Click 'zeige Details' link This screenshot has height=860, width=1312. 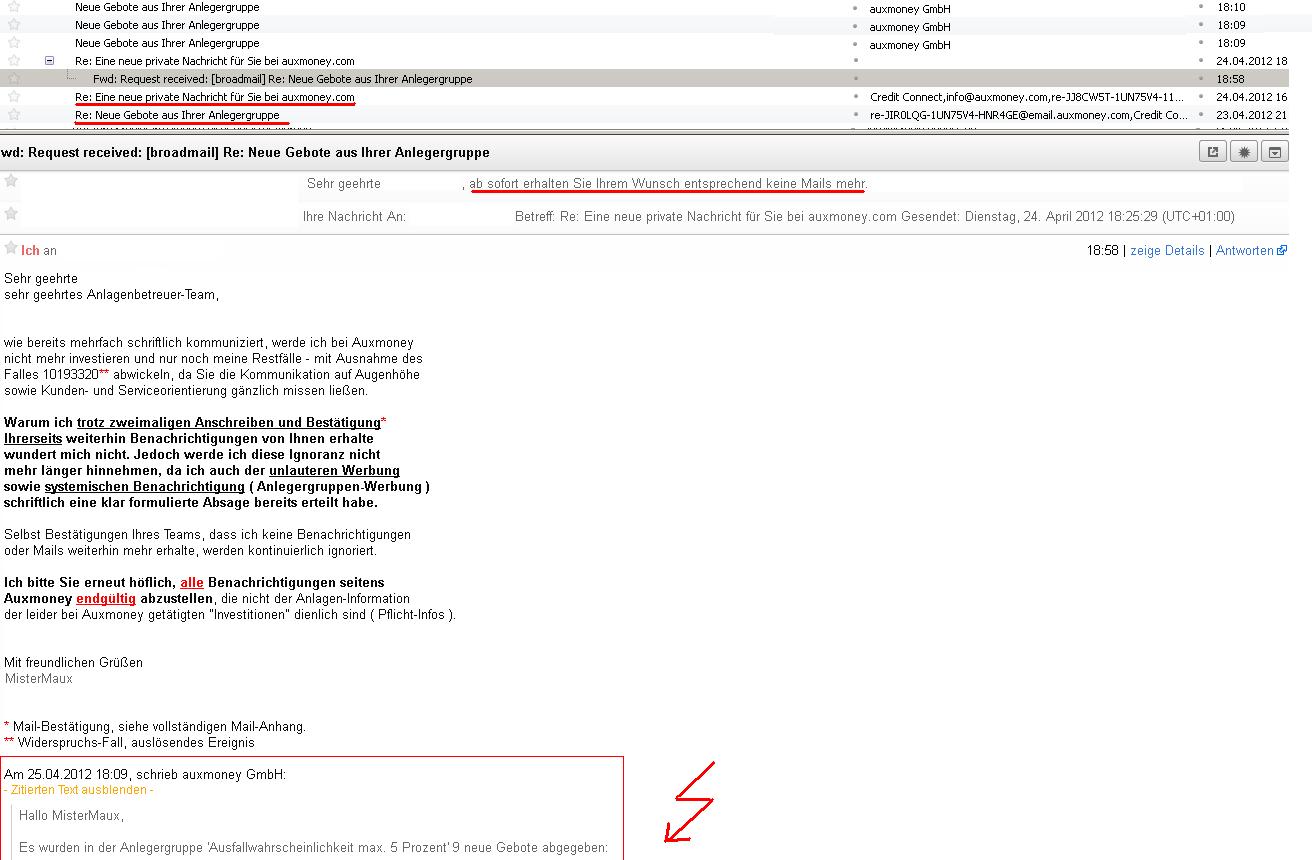click(x=1167, y=251)
